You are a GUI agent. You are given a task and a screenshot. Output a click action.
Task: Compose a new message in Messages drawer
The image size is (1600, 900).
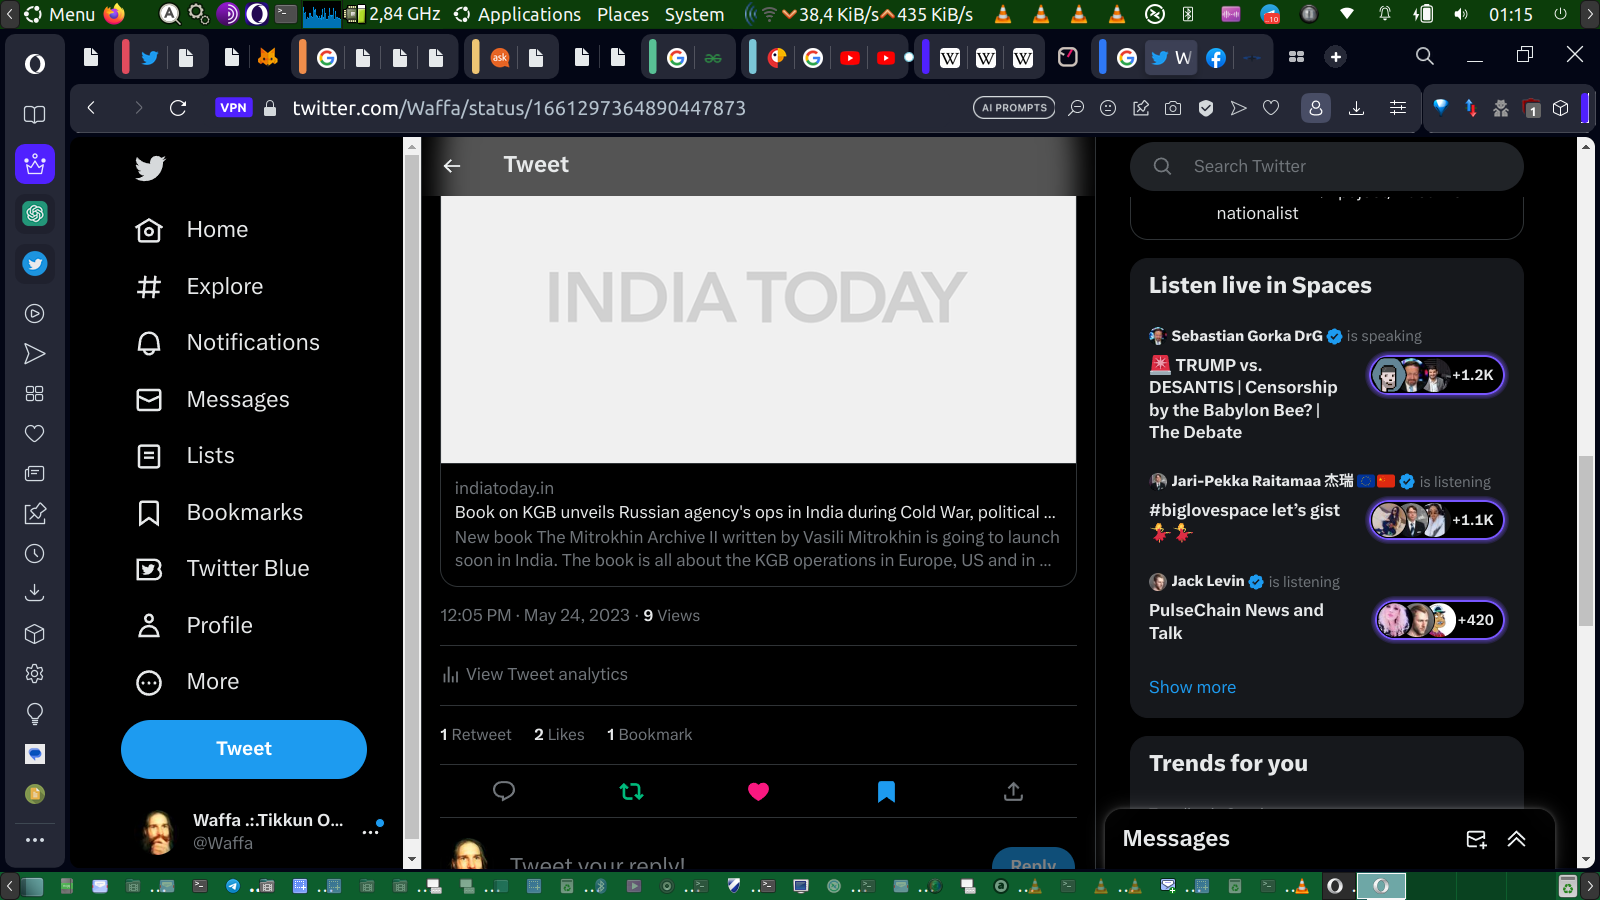1476,839
